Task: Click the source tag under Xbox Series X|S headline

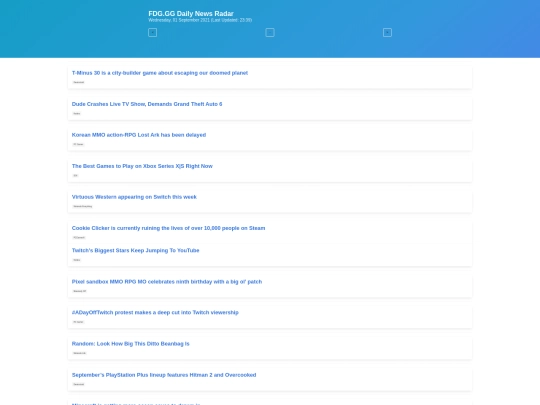Action: 75,176
